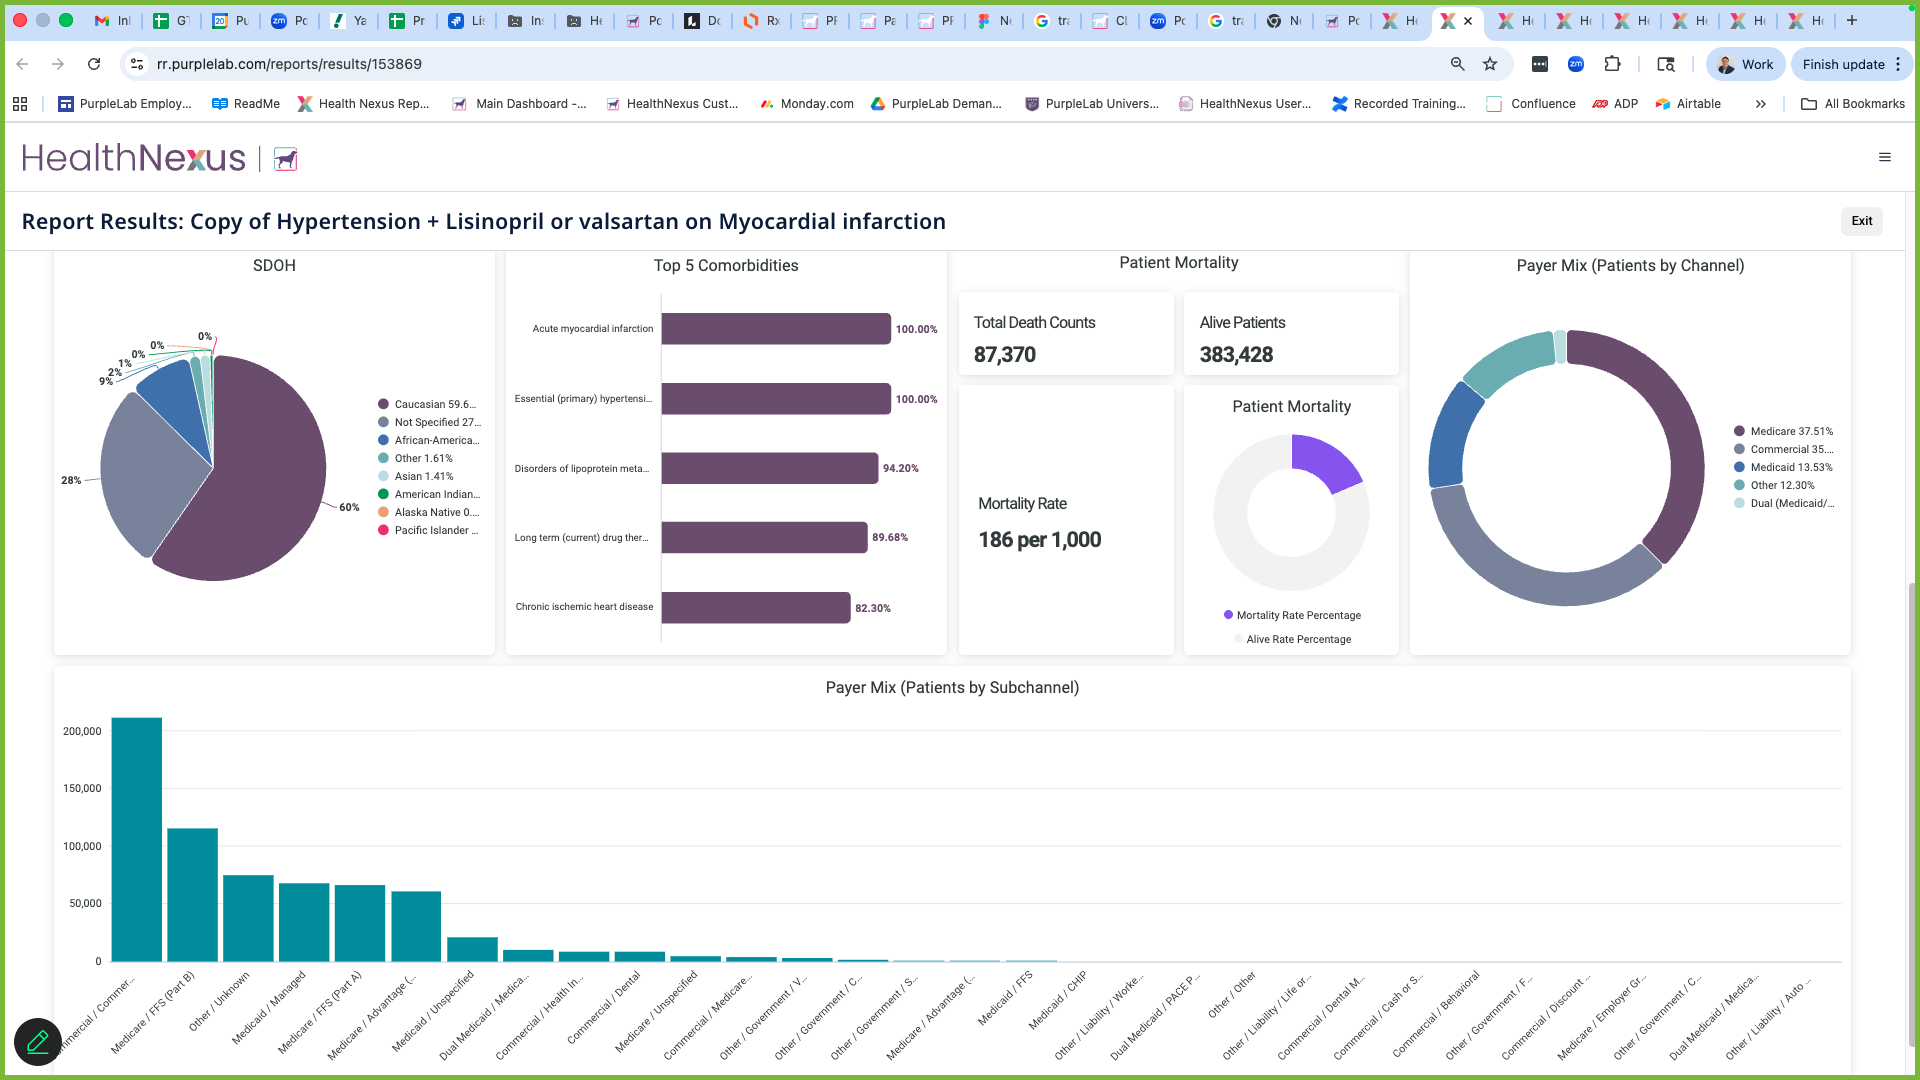Bookmark page with star icon
The height and width of the screenshot is (1080, 1920).
1490,64
